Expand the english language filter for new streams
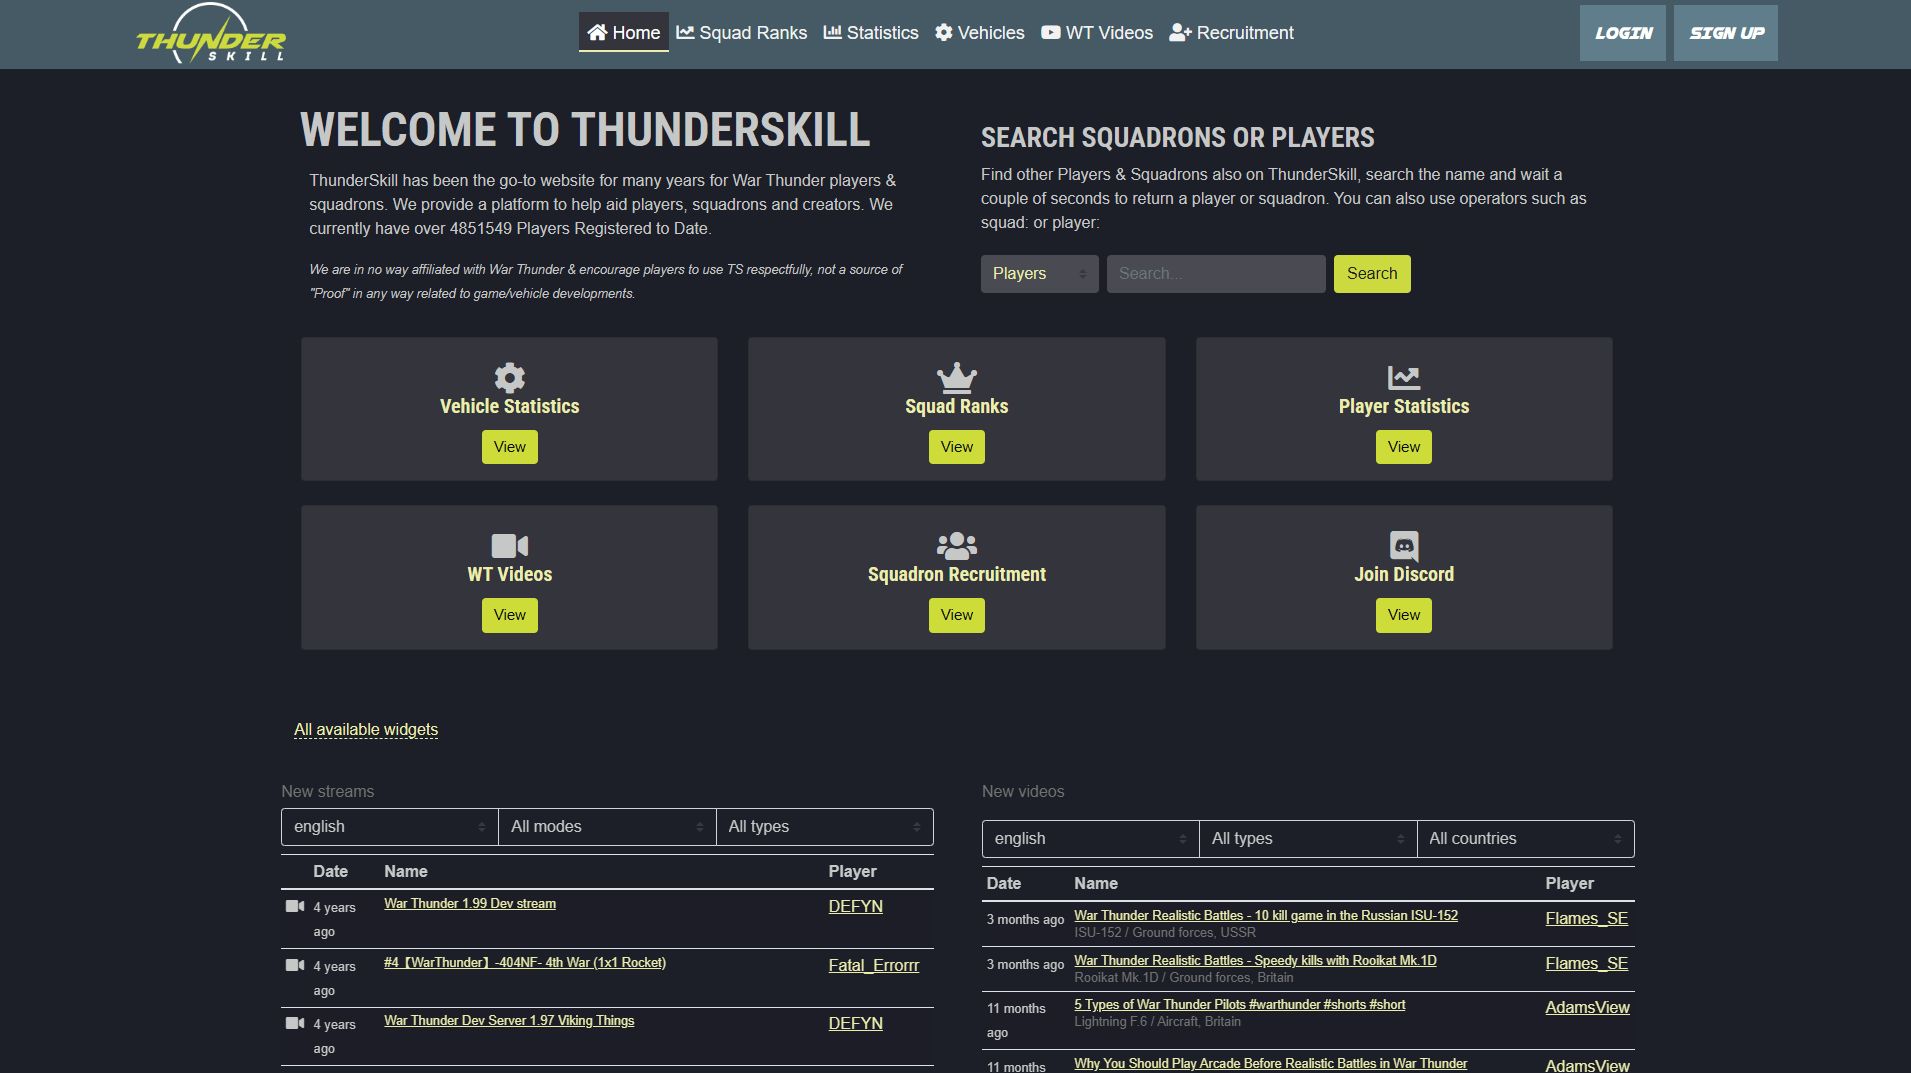Image resolution: width=1911 pixels, height=1073 pixels. [x=389, y=827]
